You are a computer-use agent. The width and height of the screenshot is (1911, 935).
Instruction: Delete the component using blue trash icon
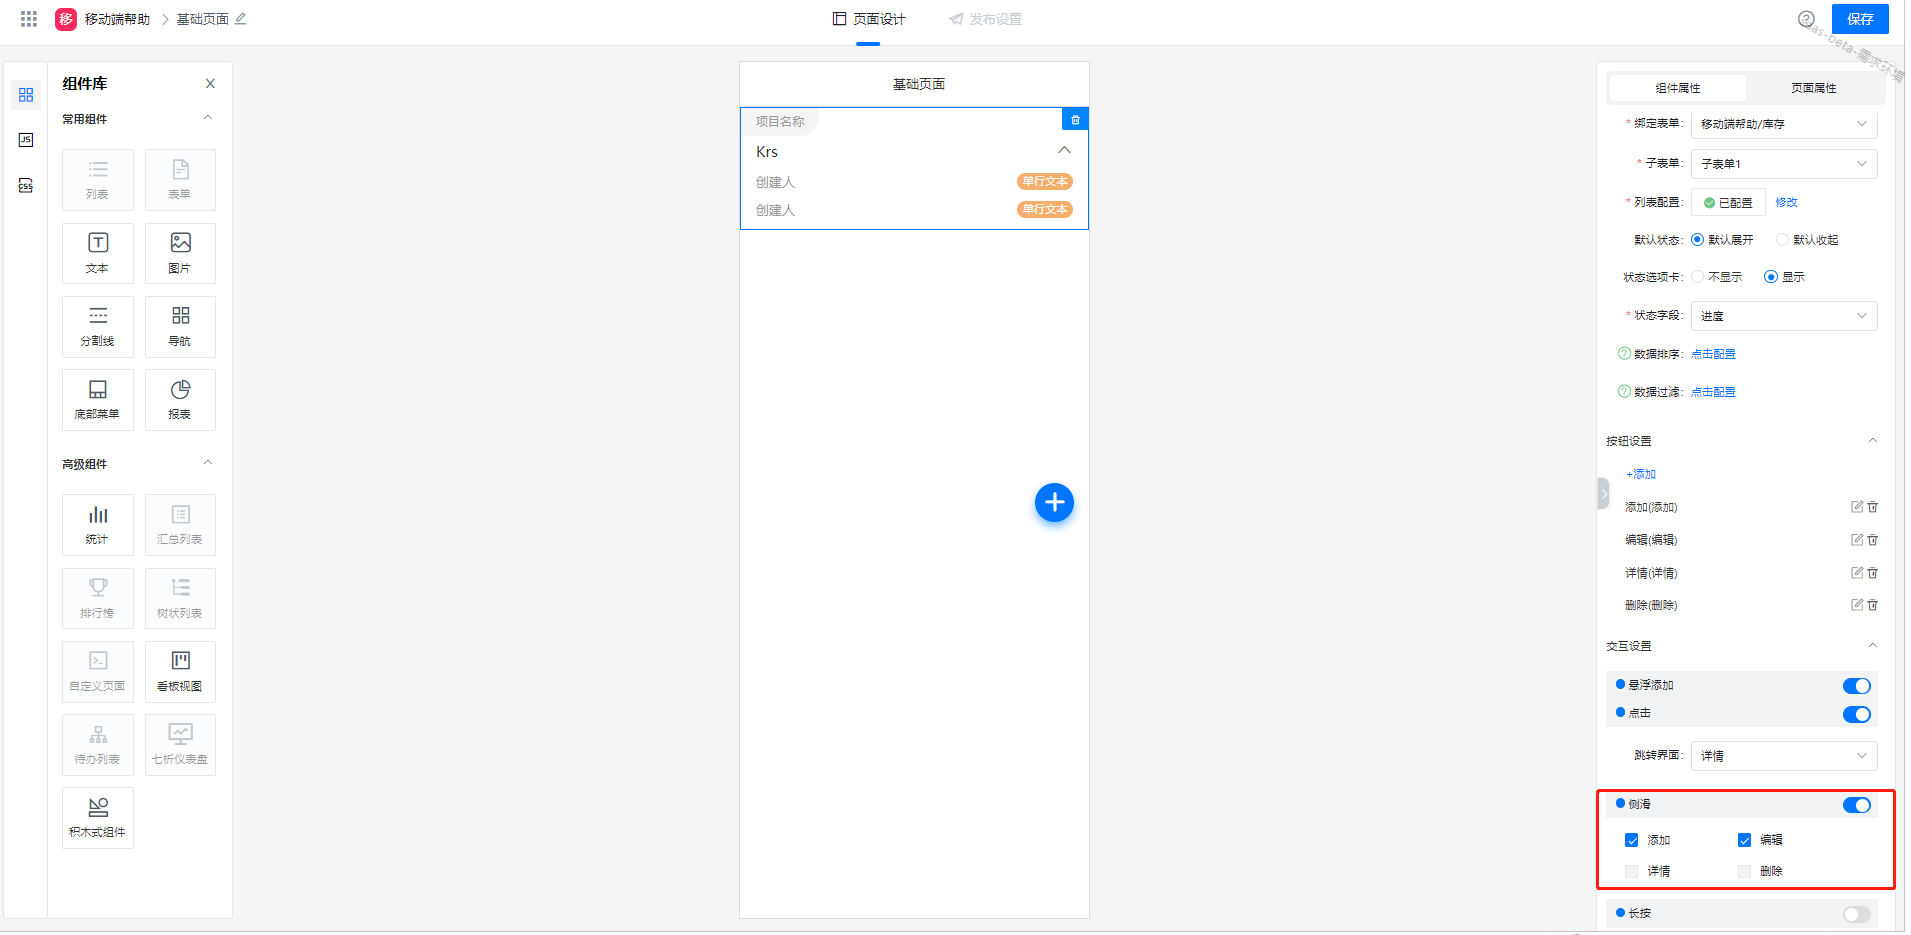pos(1075,120)
